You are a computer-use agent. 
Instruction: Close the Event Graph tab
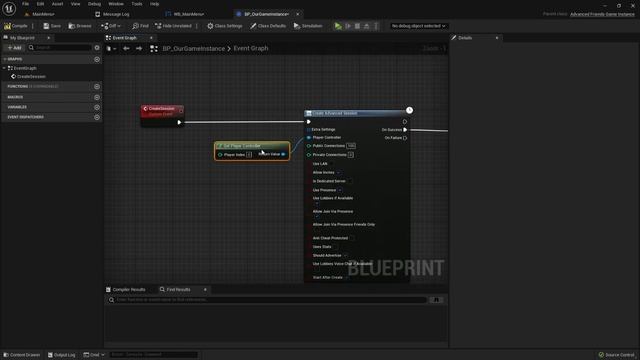pyautogui.click(x=151, y=38)
